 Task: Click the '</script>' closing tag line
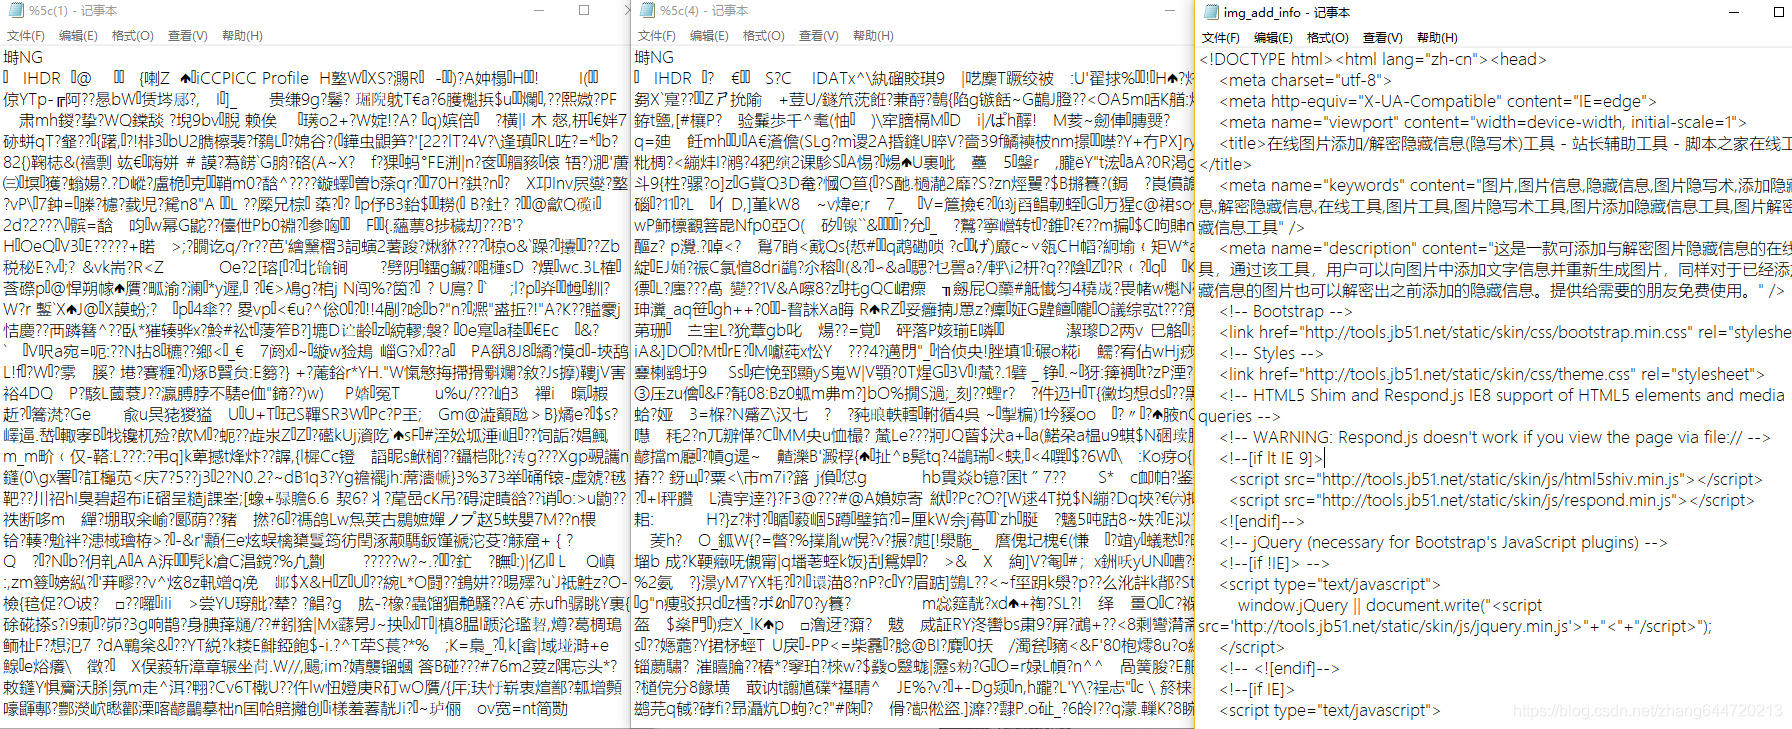1252,647
